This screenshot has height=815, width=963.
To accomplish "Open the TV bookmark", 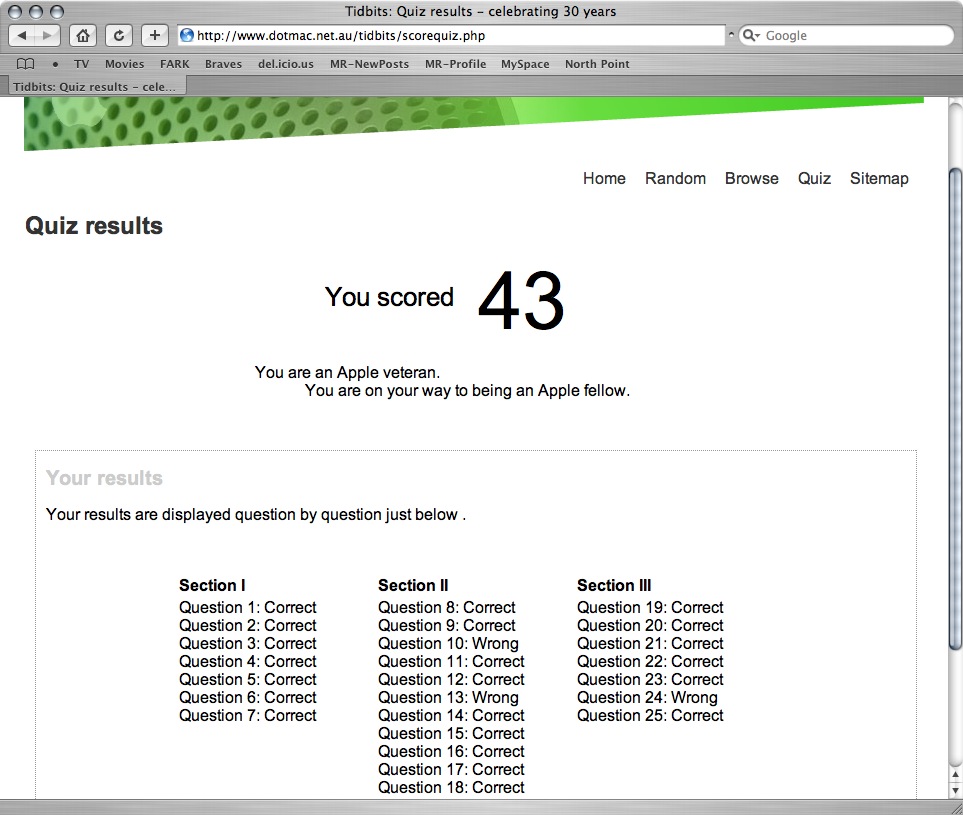I will point(82,64).
